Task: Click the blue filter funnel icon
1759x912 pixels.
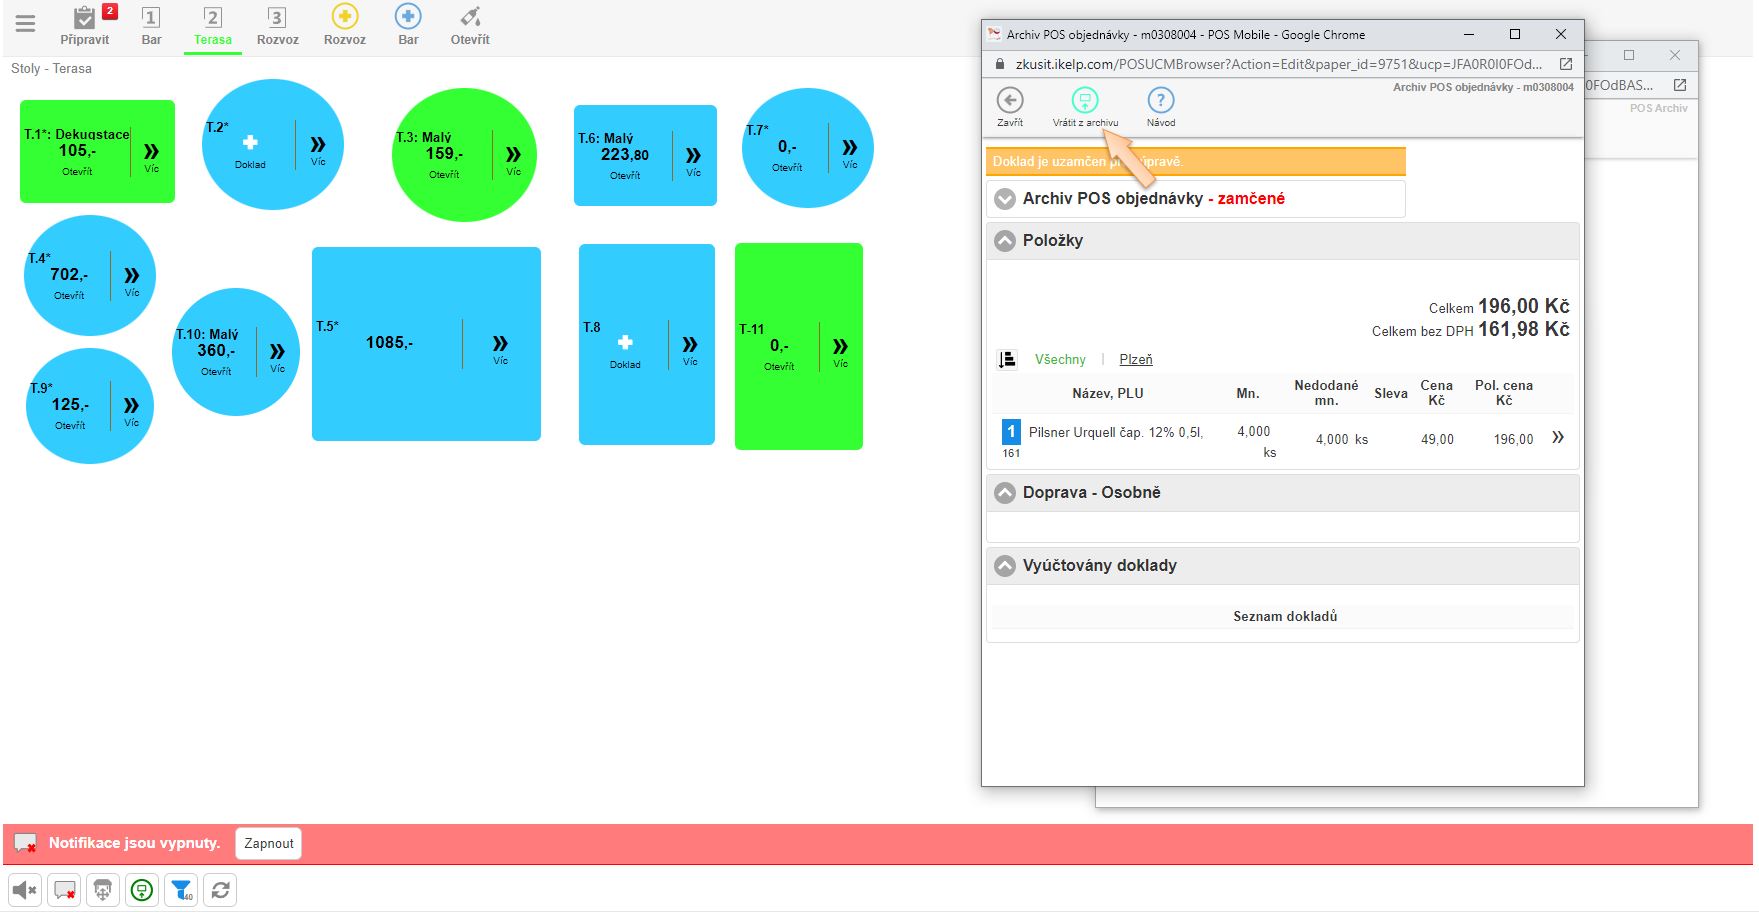Action: click(181, 889)
